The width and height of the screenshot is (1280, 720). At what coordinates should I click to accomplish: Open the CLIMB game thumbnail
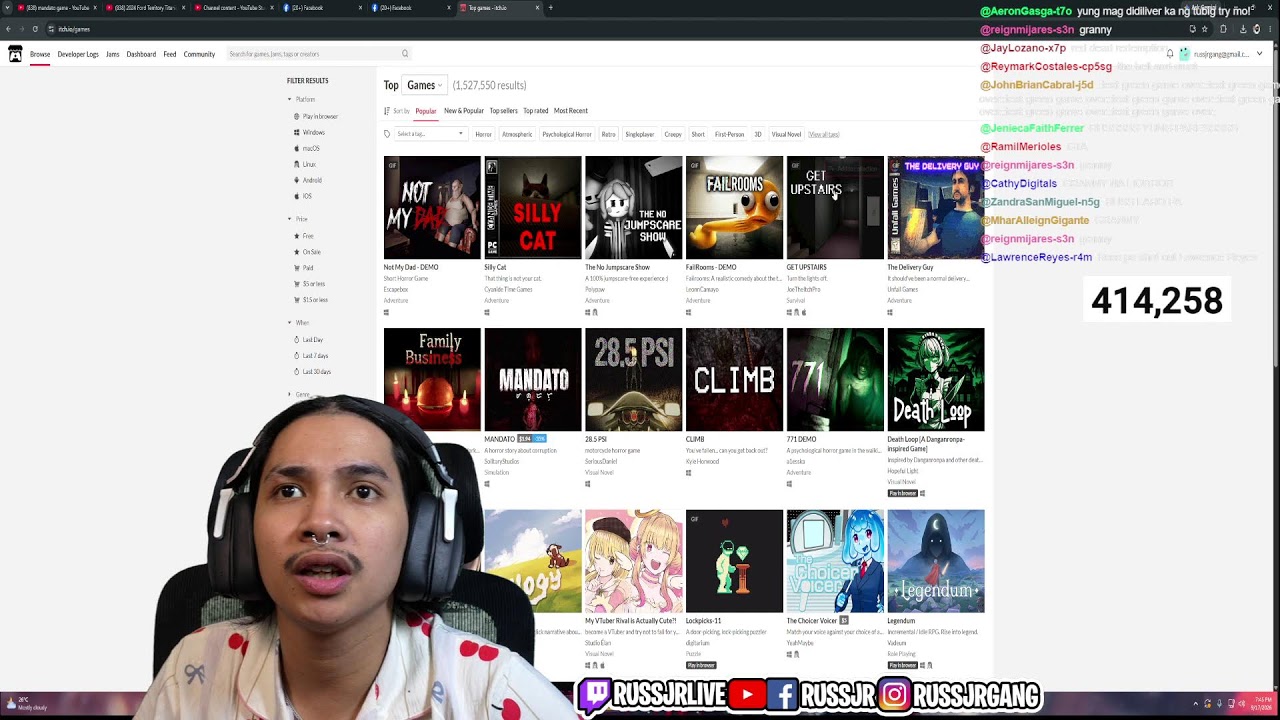pyautogui.click(x=734, y=380)
